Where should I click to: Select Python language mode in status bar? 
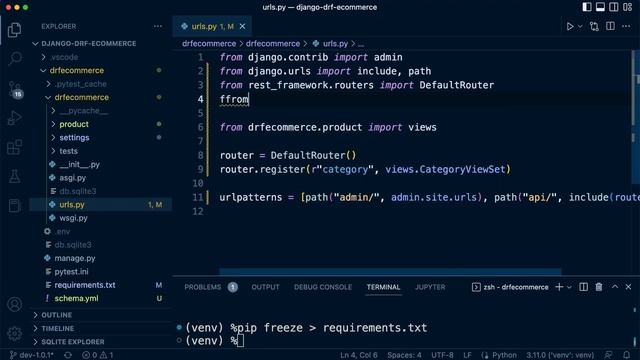[504, 355]
